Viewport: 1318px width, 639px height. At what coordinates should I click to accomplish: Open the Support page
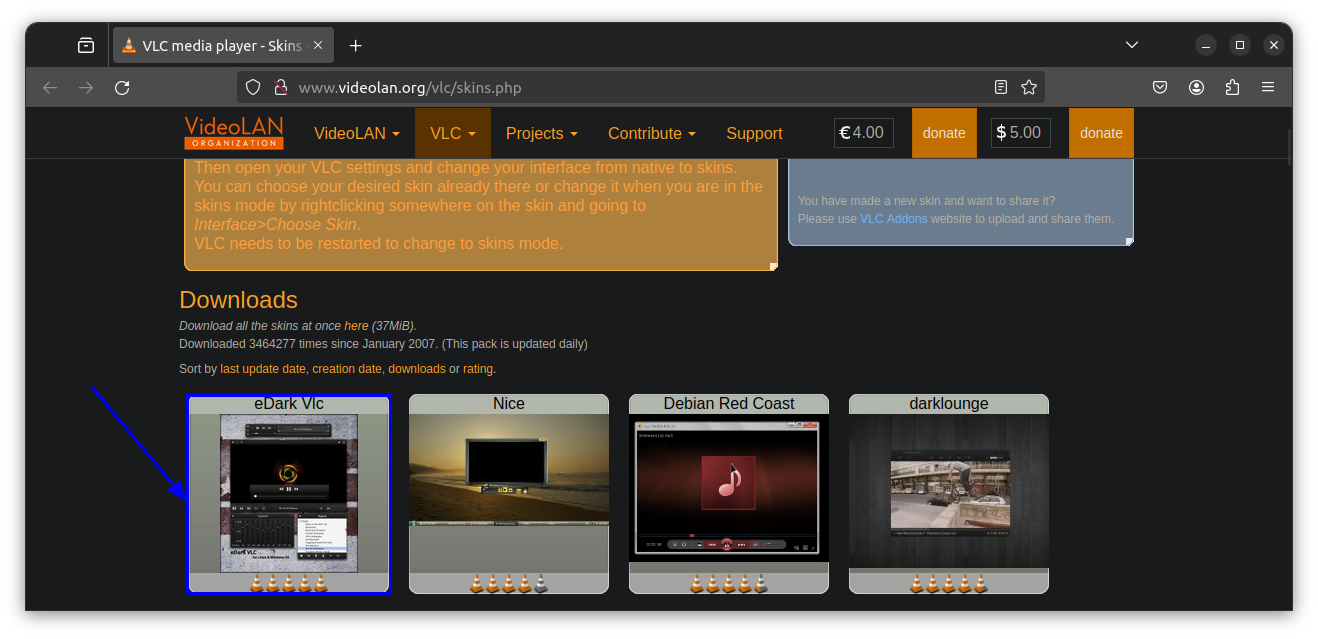[754, 133]
